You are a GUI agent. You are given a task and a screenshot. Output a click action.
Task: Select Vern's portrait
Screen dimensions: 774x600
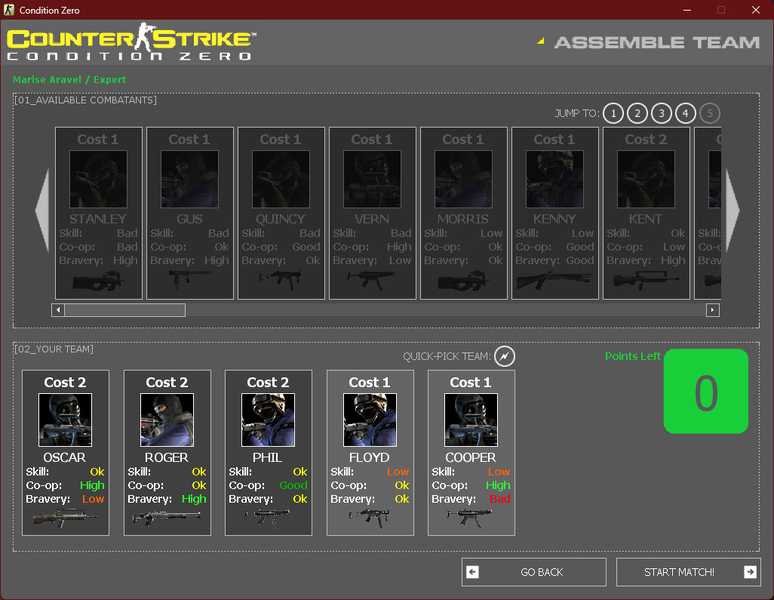372,179
